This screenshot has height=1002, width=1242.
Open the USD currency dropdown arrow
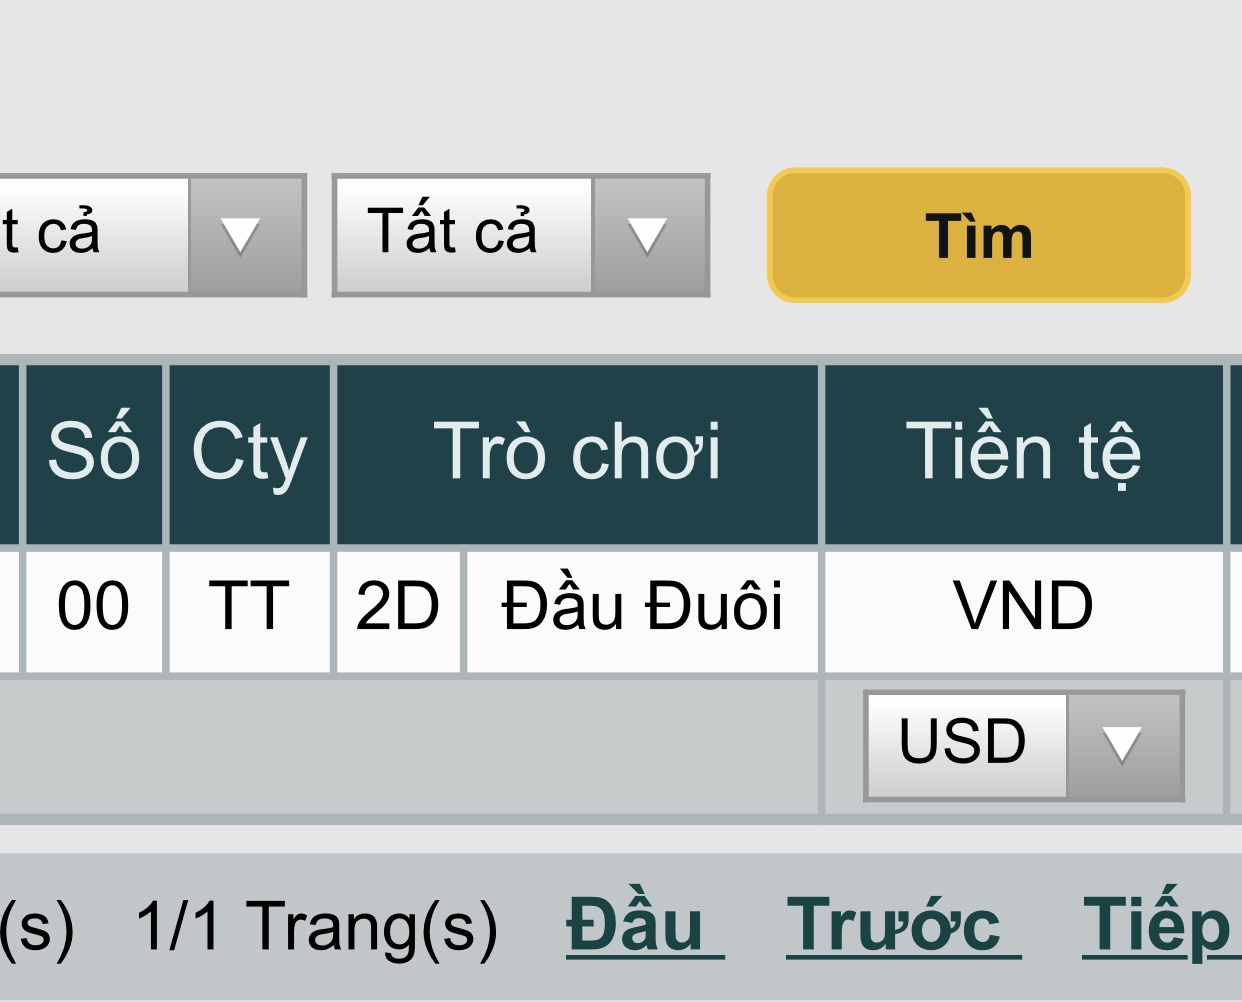[1123, 745]
